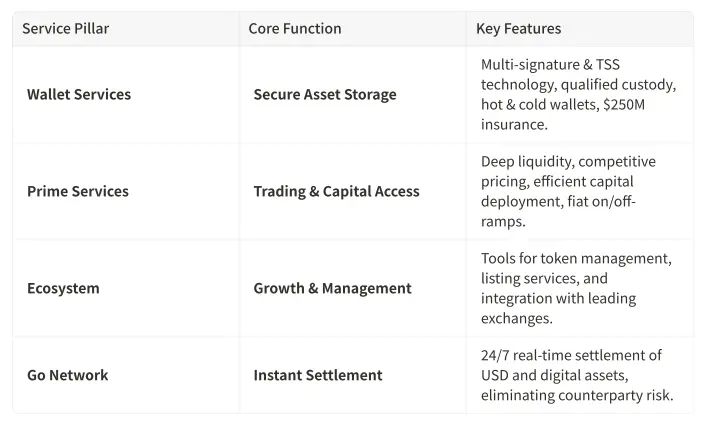Click the Core Function column header
The height and width of the screenshot is (427, 715).
tap(295, 29)
